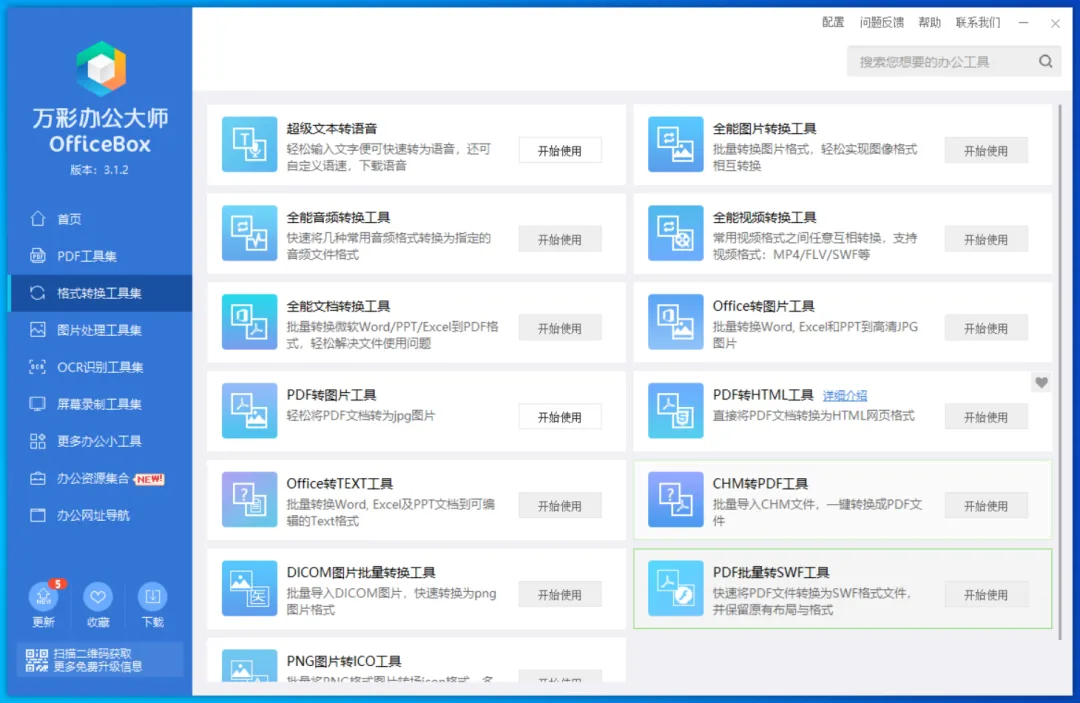
Task: Favorite PDF转HTML工具 with the heart icon
Action: (1041, 383)
